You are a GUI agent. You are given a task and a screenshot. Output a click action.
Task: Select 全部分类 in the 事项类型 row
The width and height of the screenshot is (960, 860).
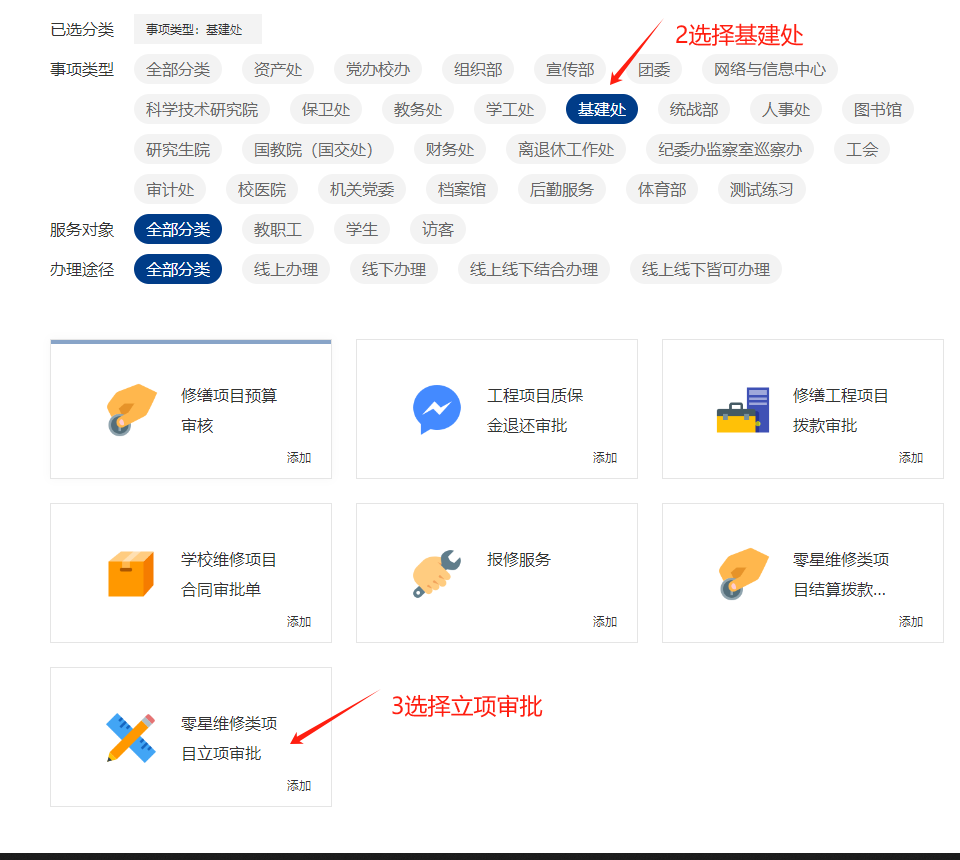(178, 69)
